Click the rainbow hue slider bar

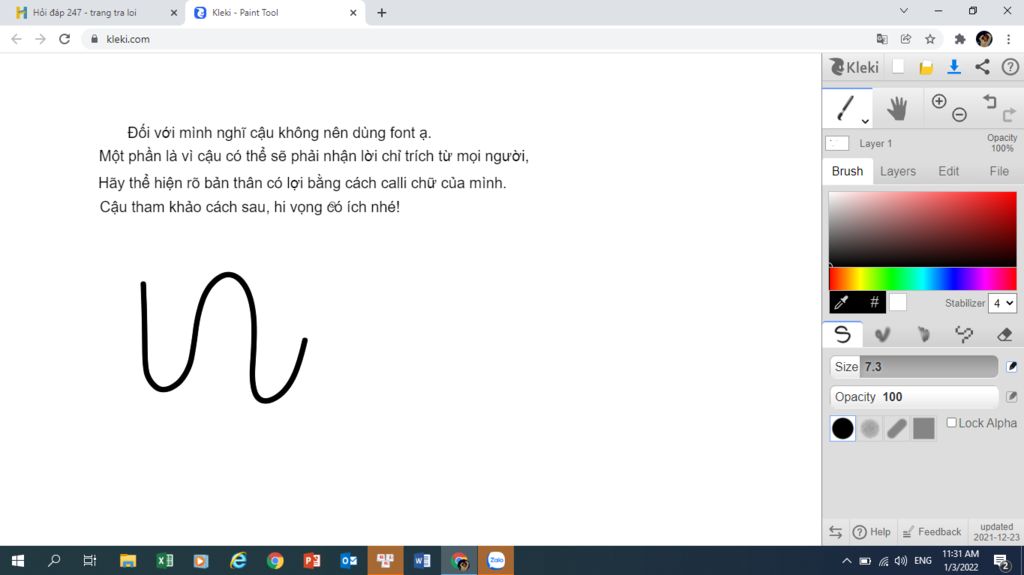point(922,279)
